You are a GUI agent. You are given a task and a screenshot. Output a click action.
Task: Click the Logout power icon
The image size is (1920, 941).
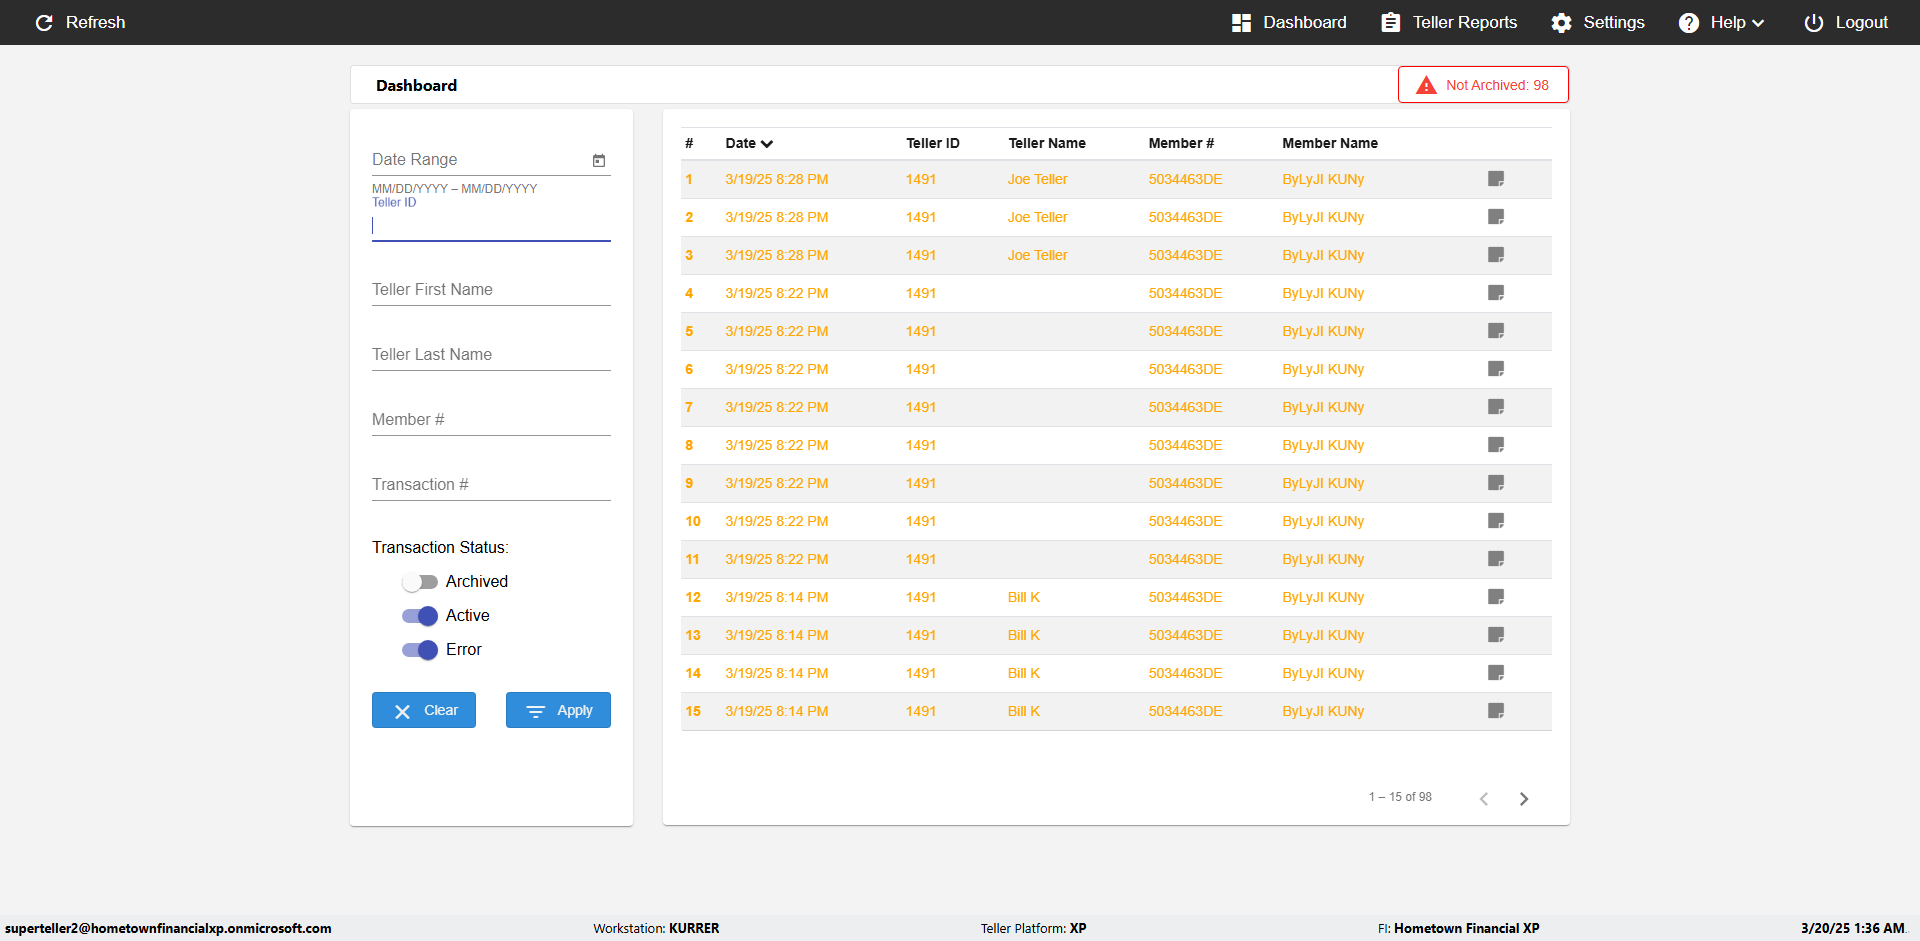pyautogui.click(x=1813, y=23)
